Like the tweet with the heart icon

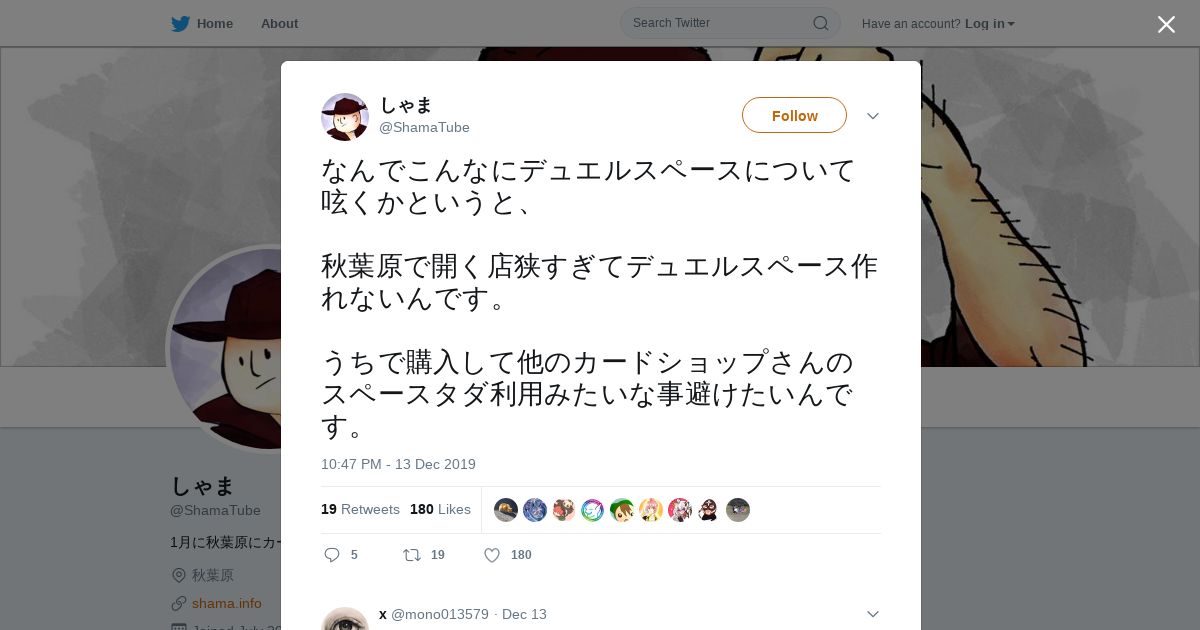click(492, 555)
